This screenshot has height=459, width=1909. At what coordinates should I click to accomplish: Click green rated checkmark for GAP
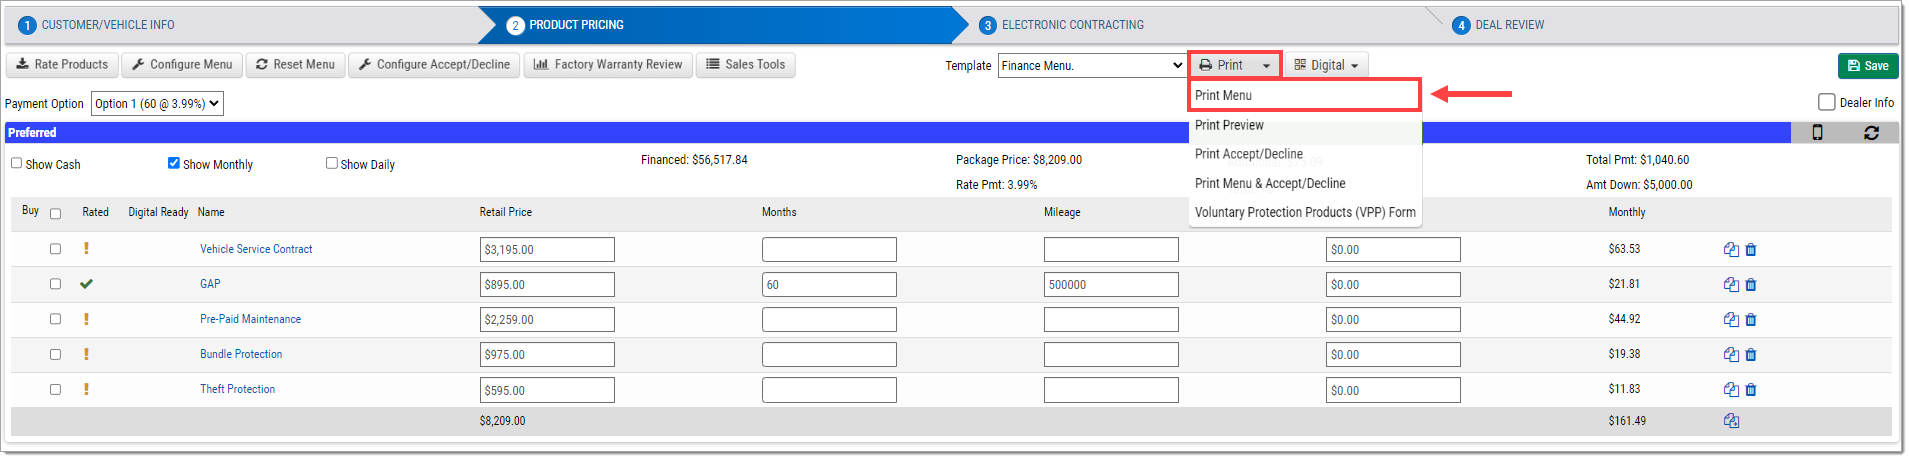(x=86, y=284)
